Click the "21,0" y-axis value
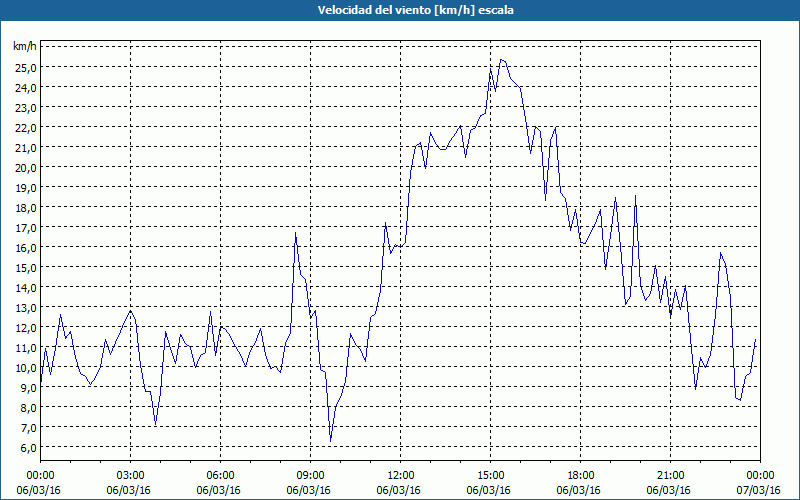Image resolution: width=800 pixels, height=500 pixels. click(x=27, y=147)
